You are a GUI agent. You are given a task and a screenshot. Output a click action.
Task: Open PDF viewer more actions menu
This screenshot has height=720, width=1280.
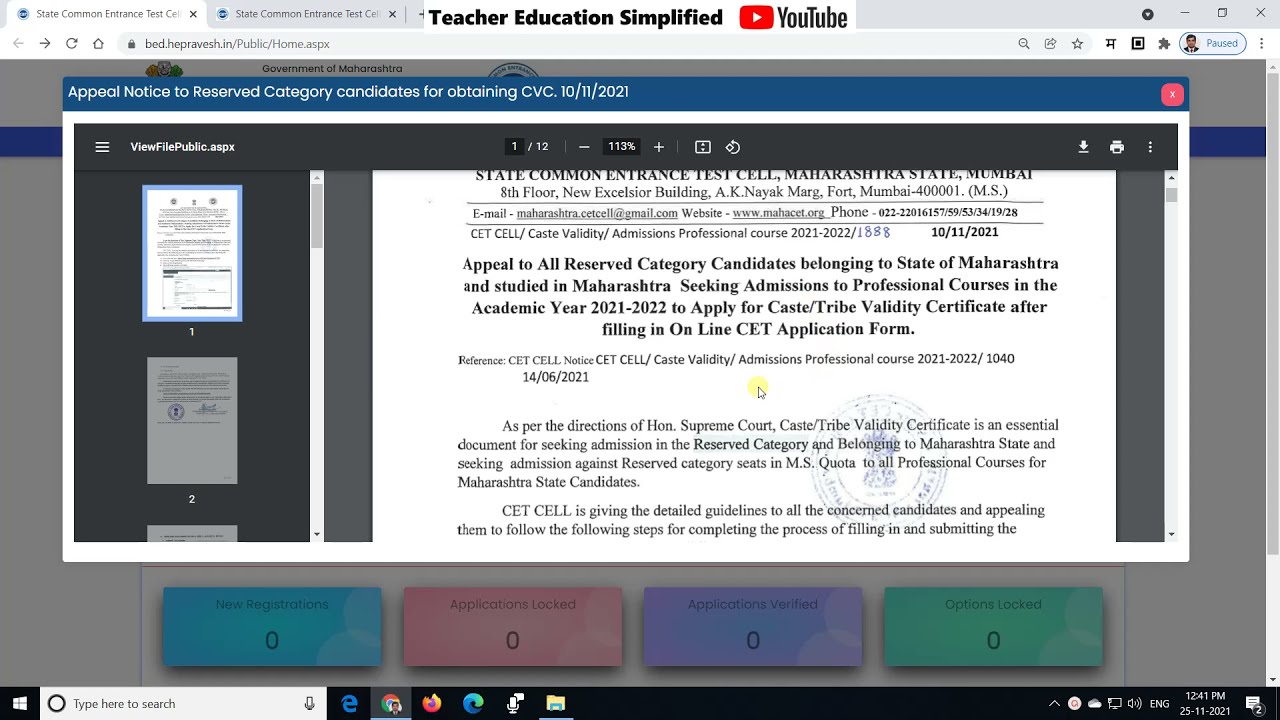[1150, 147]
